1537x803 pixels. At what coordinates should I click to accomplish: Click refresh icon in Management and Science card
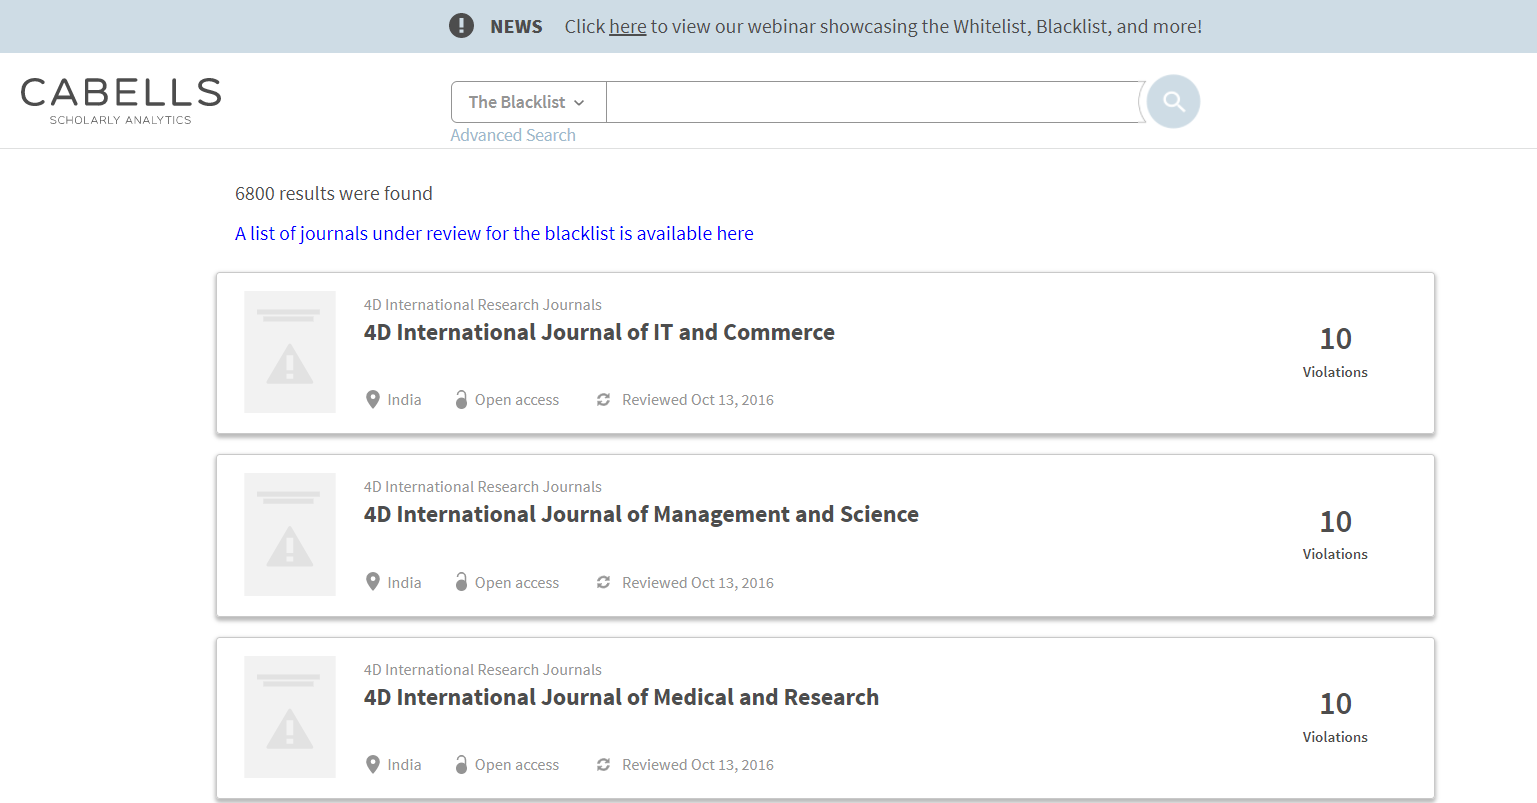pyautogui.click(x=603, y=582)
